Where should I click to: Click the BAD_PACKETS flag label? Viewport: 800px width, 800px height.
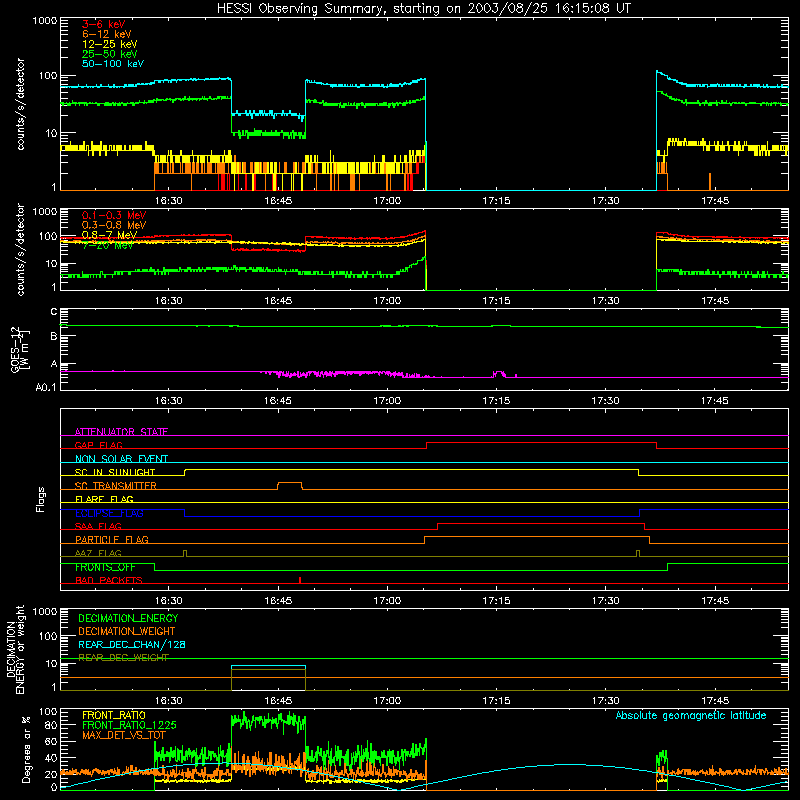point(109,580)
